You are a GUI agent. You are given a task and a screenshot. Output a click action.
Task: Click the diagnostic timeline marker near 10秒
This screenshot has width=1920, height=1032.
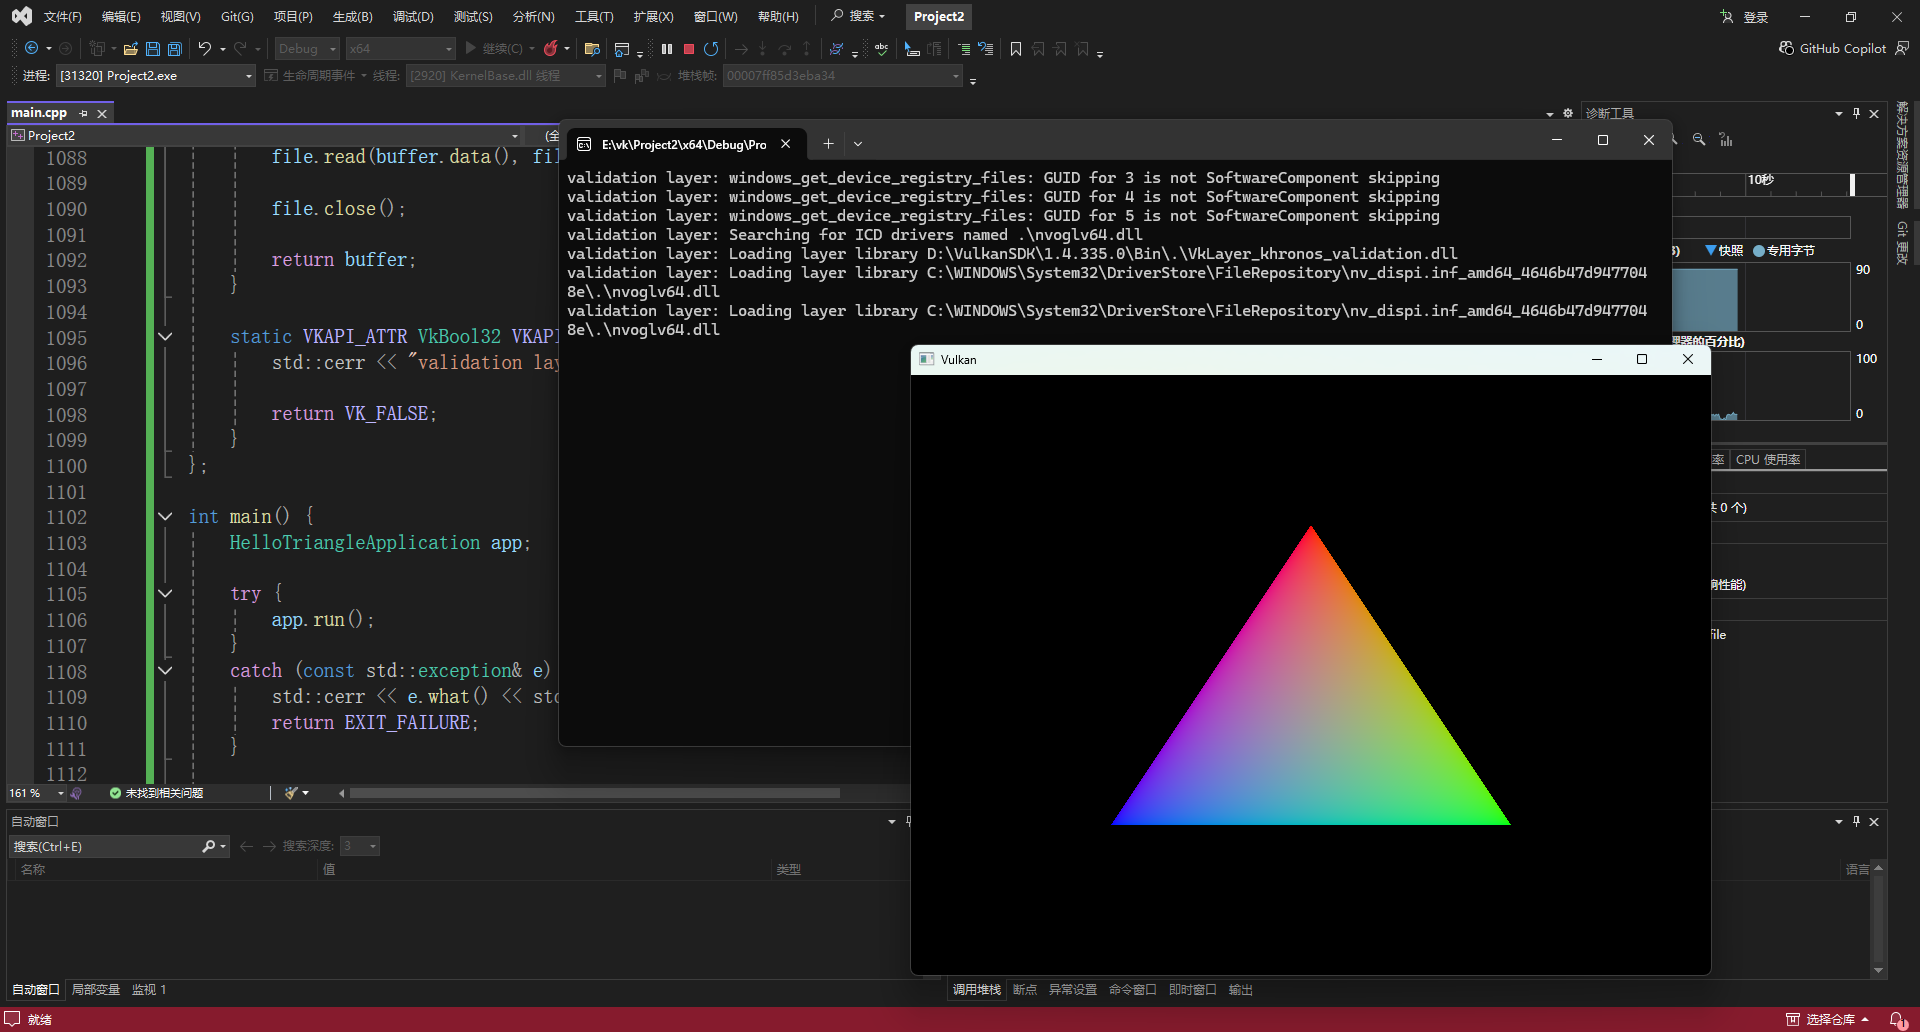(1852, 184)
